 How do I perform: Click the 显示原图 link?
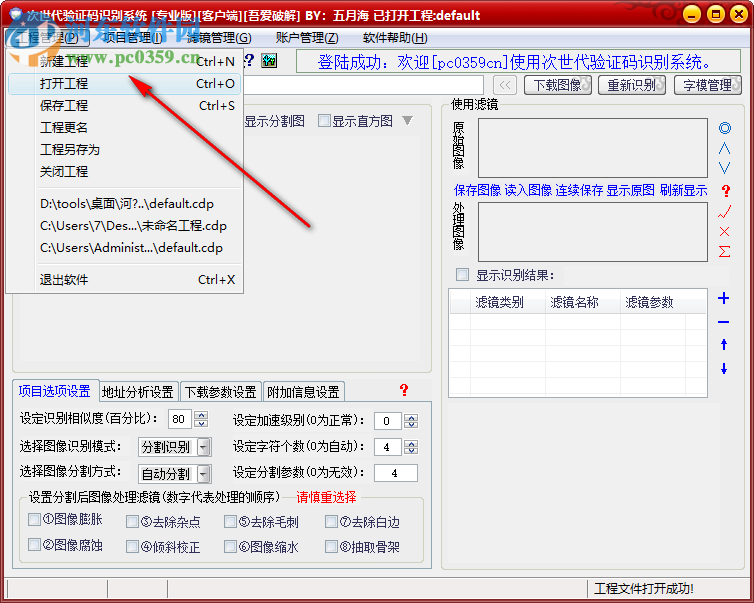pos(630,190)
